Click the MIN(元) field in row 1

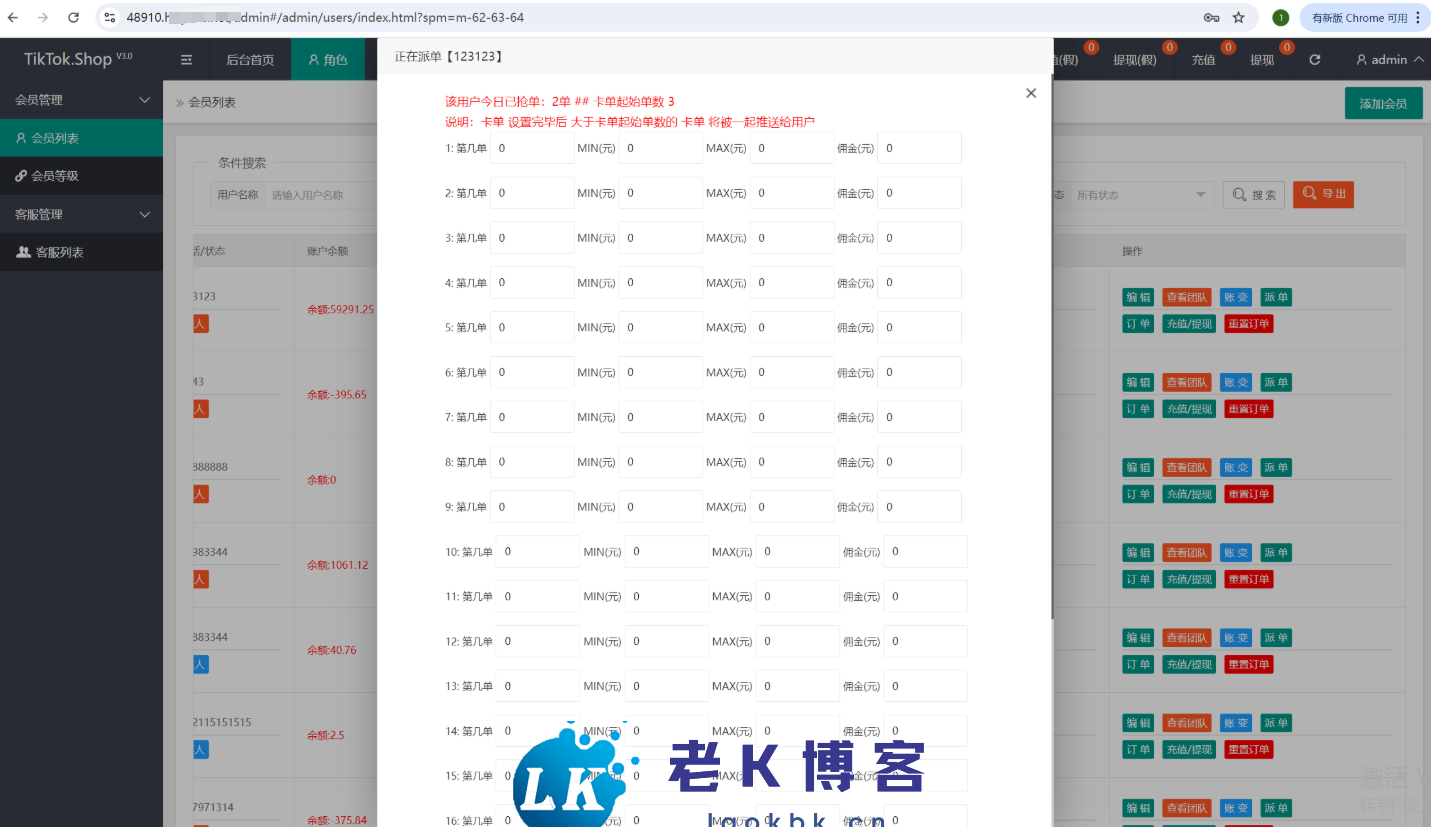[660, 148]
